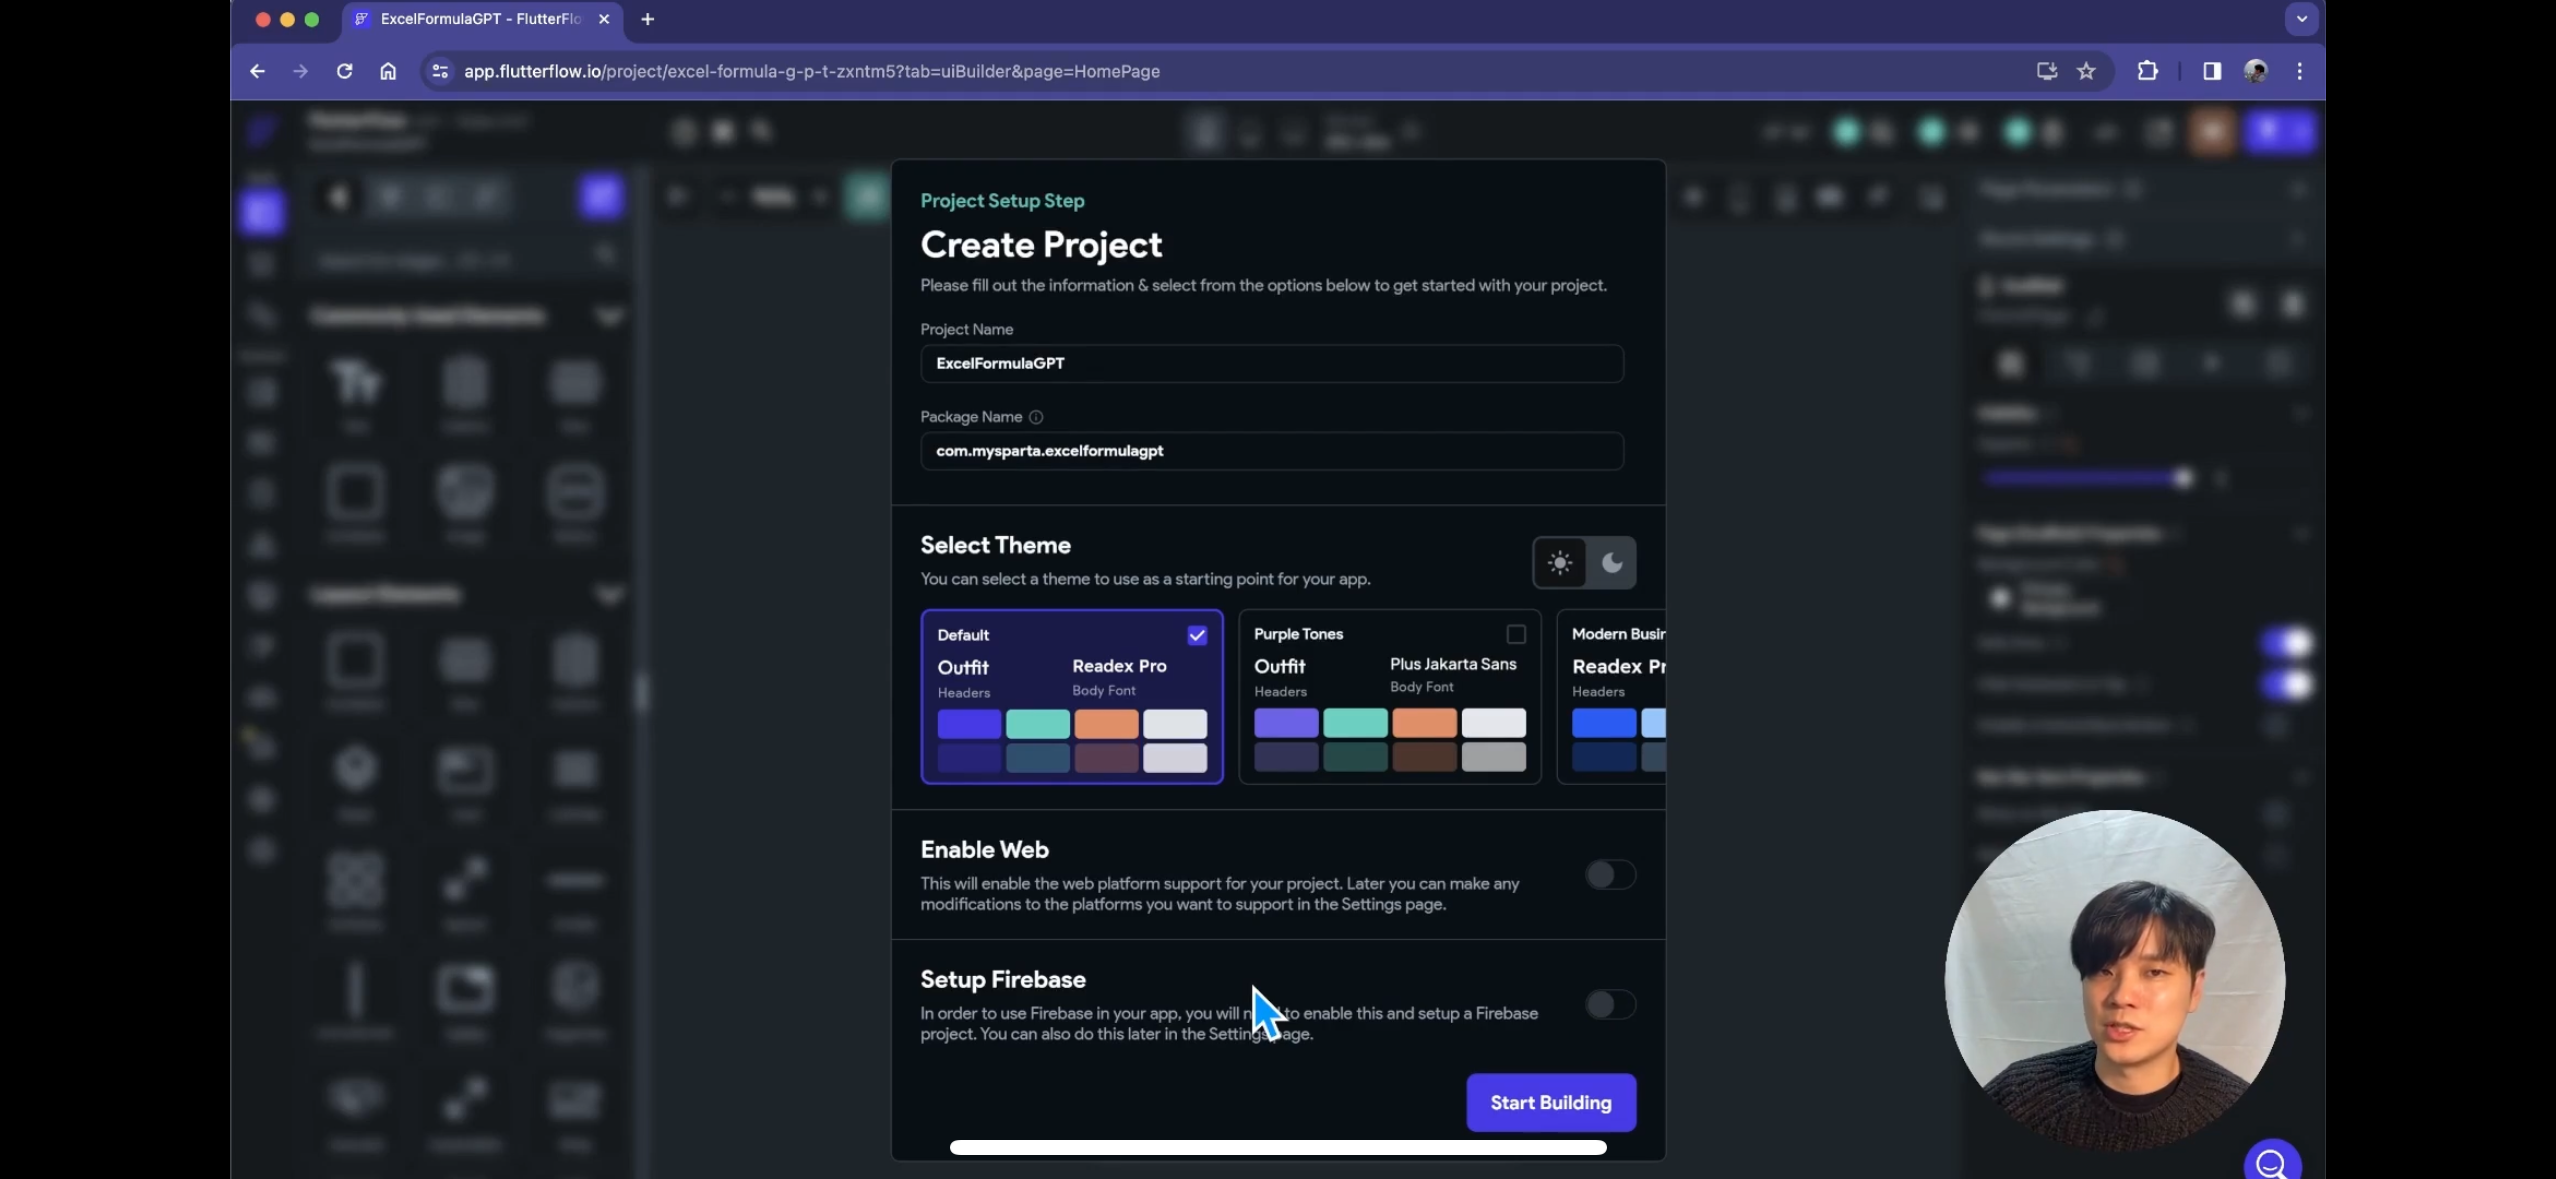Click the brown swatch in Purple Tones
Screen dimensions: 2556x1179
pyautogui.click(x=1424, y=756)
